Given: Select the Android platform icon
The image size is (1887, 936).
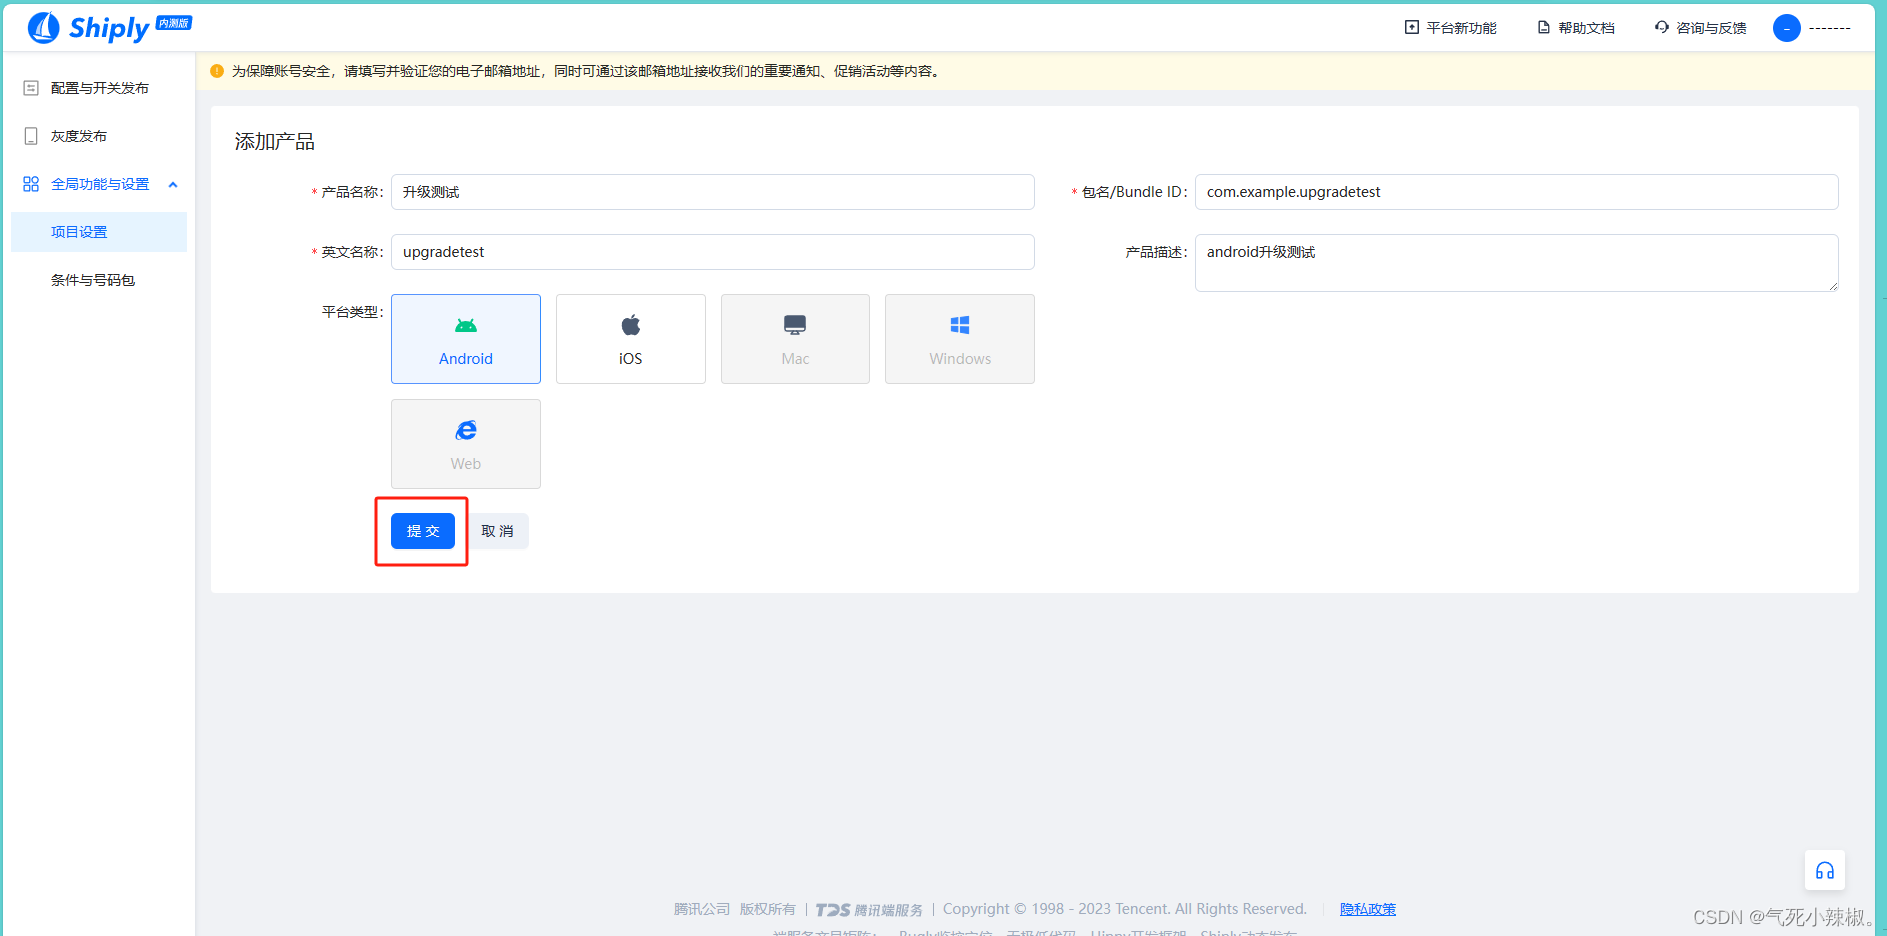Looking at the screenshot, I should tap(465, 325).
